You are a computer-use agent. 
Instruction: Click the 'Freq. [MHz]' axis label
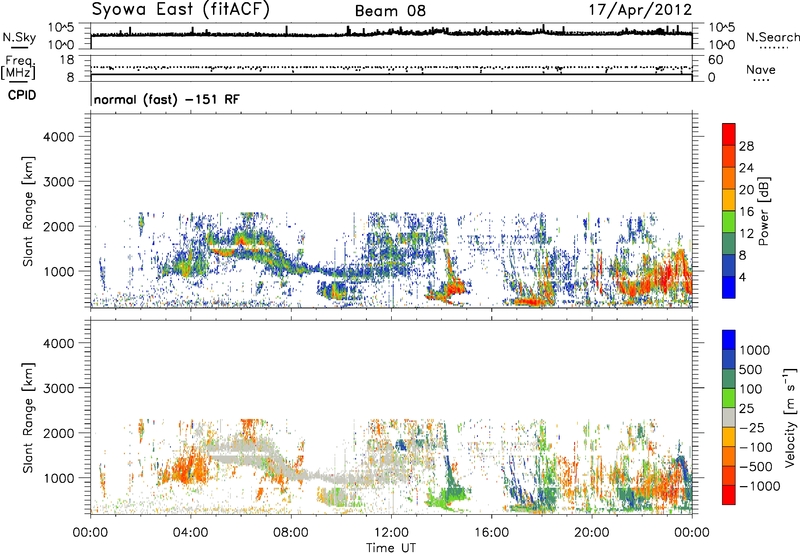pyautogui.click(x=18, y=67)
